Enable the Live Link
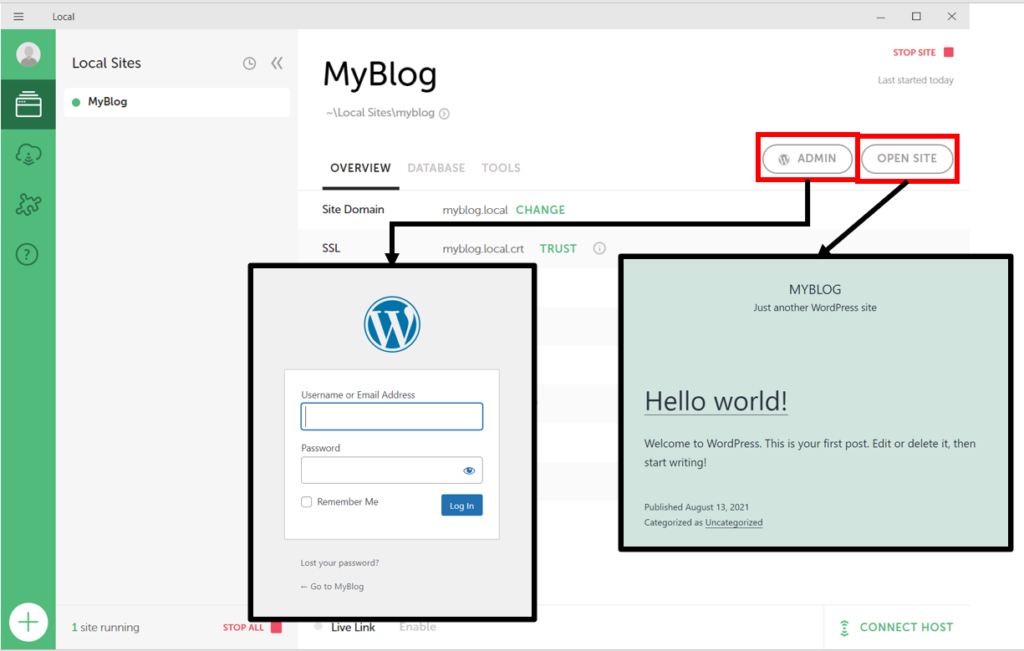This screenshot has height=651, width=1024. pos(417,627)
